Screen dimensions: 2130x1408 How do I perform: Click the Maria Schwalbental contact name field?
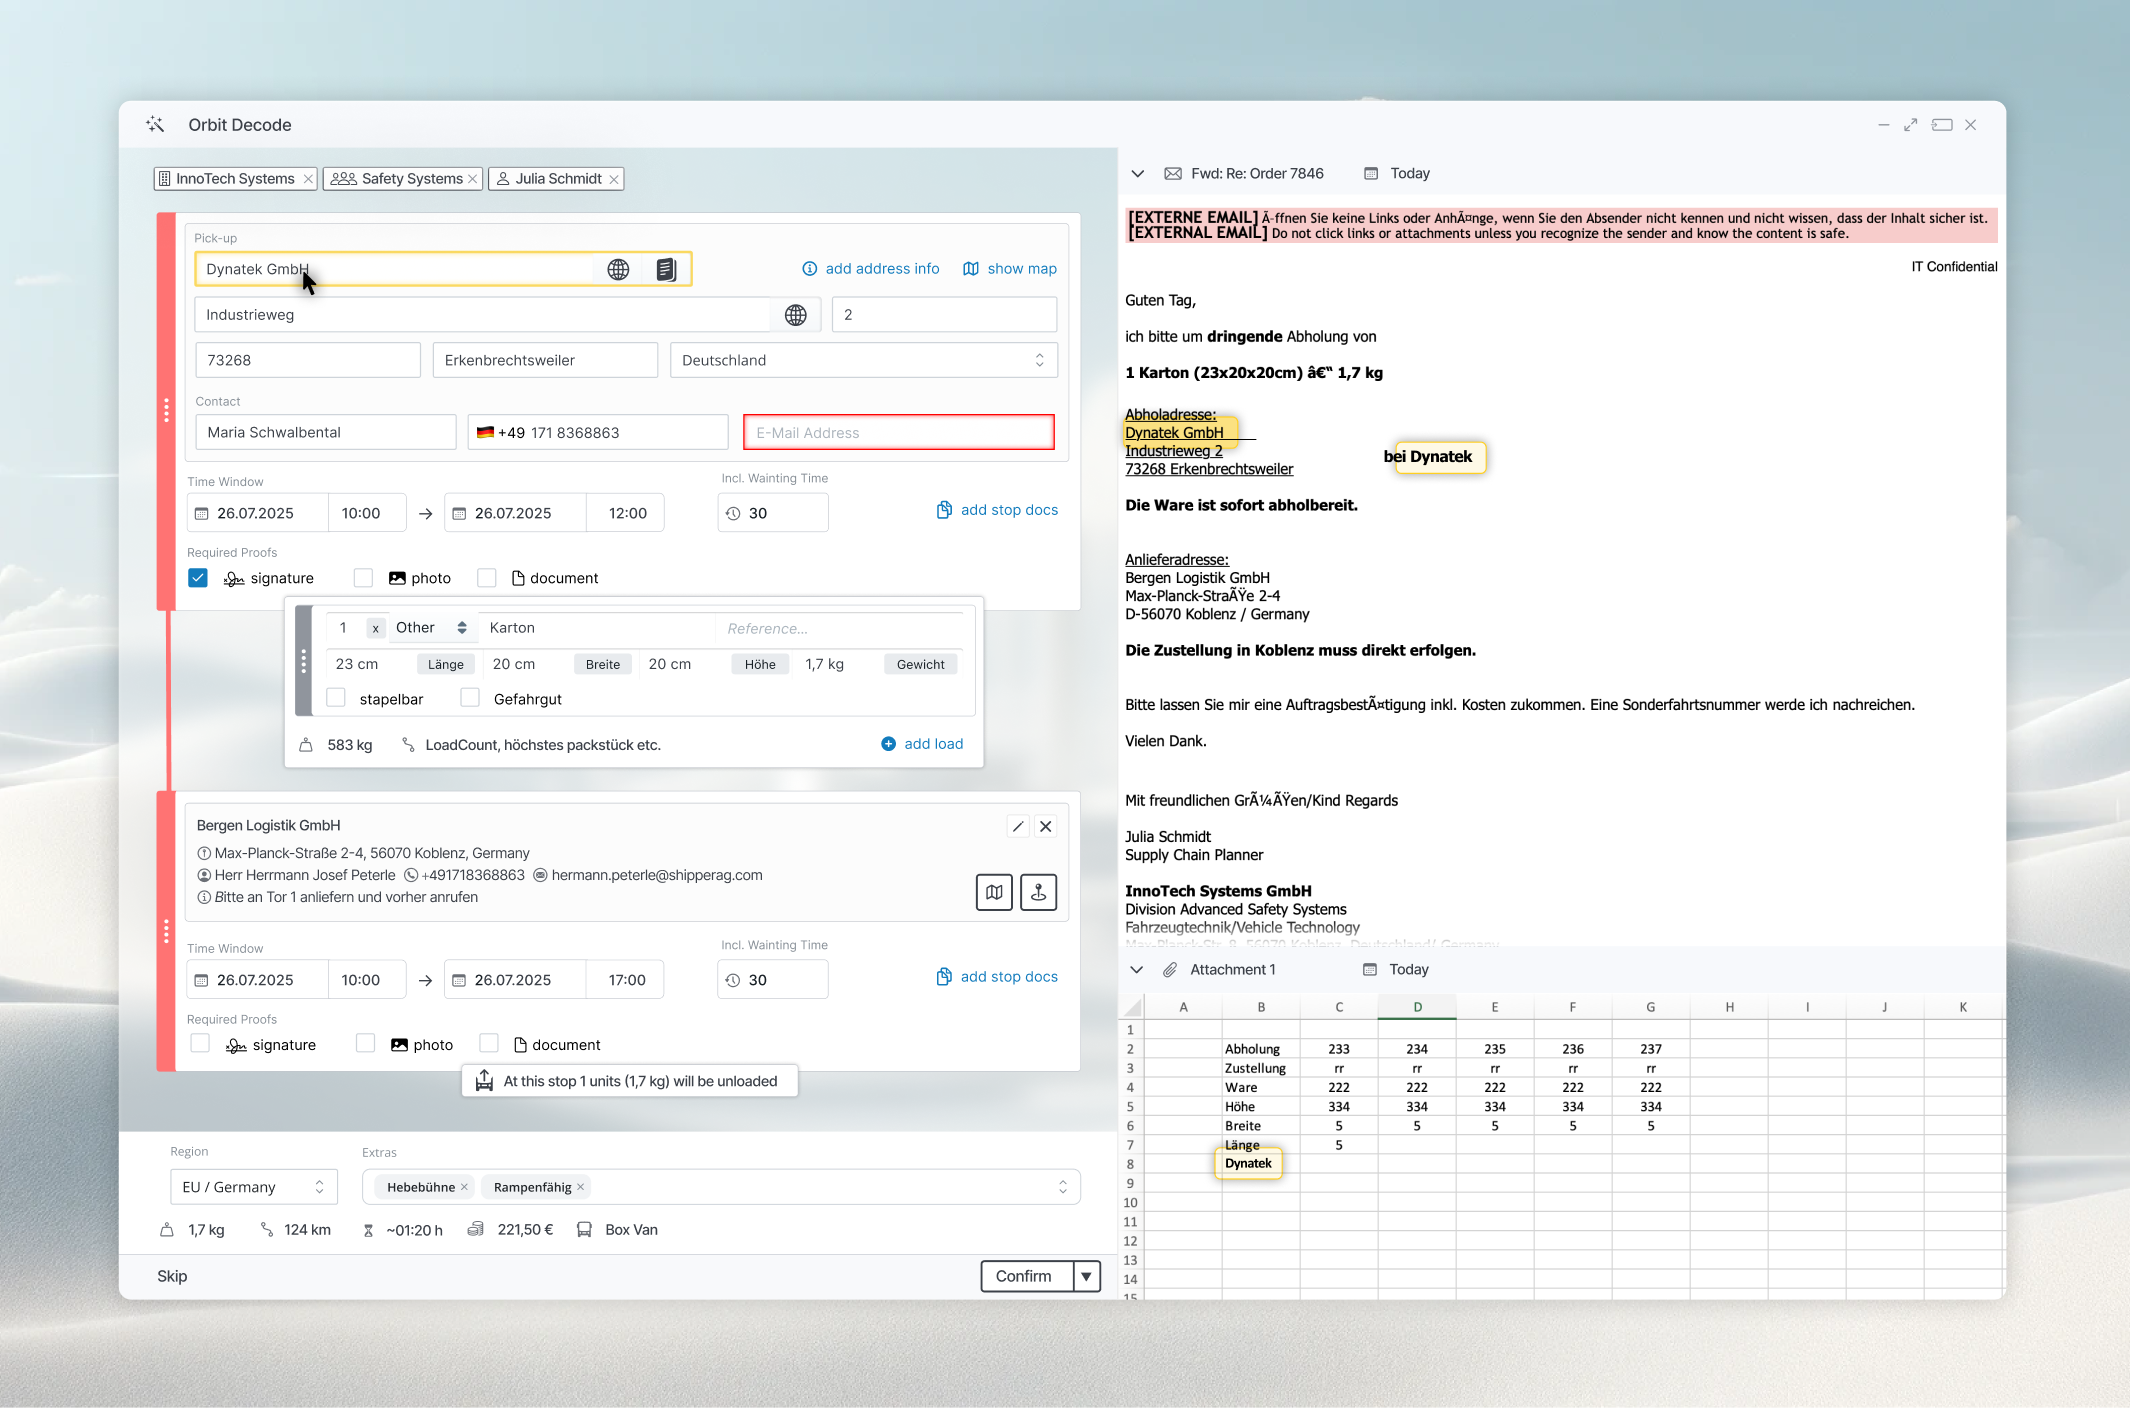[x=326, y=432]
